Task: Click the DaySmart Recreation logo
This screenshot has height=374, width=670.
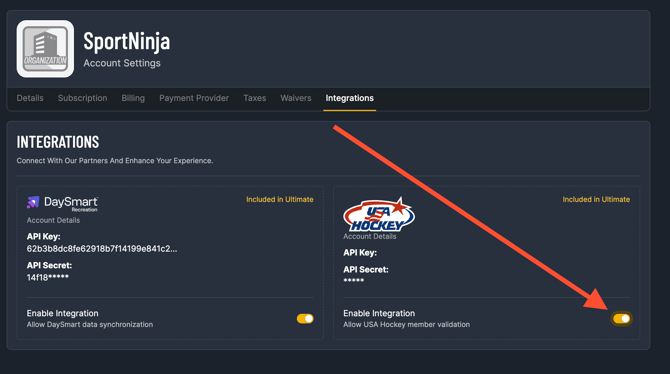Action: click(x=62, y=203)
